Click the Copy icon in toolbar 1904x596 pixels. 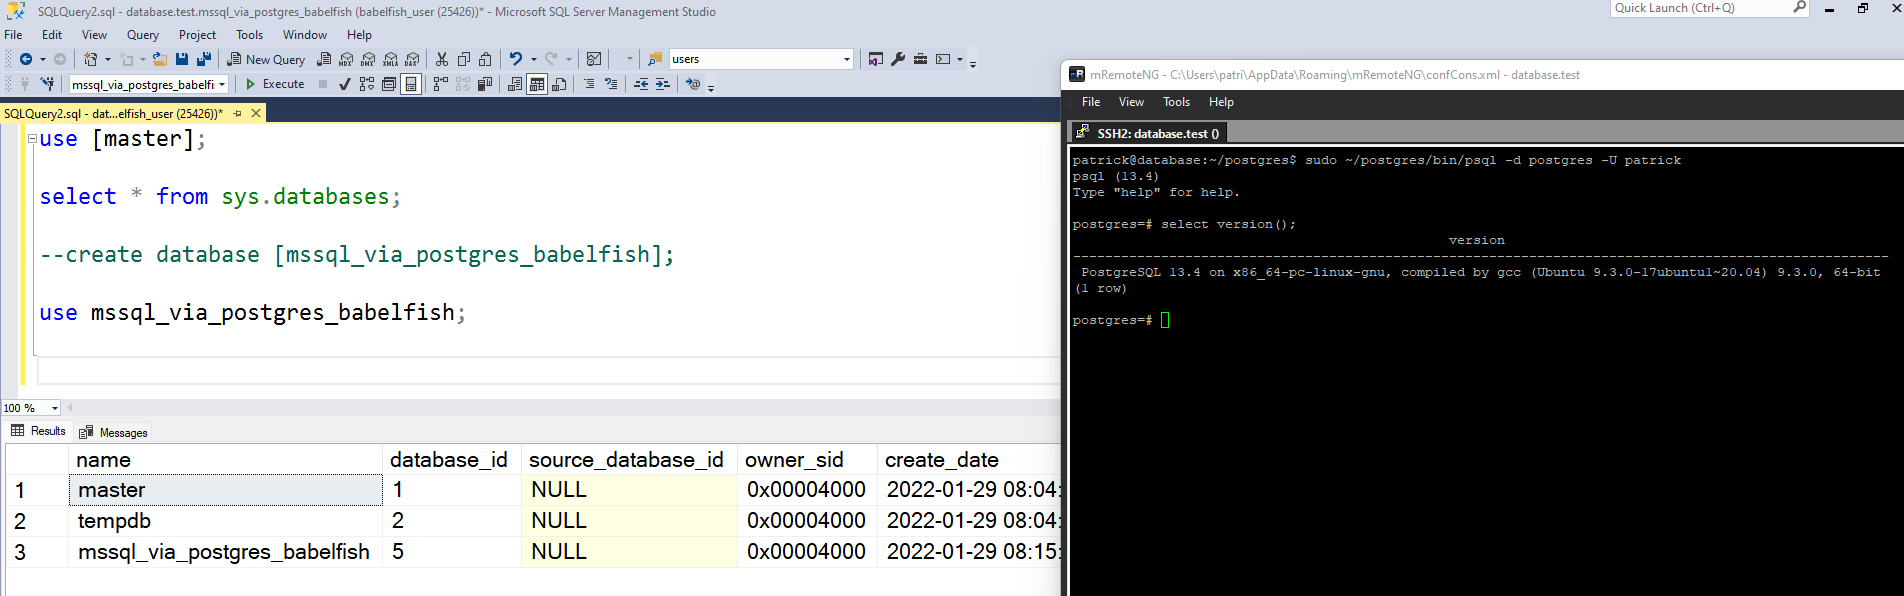coord(463,59)
